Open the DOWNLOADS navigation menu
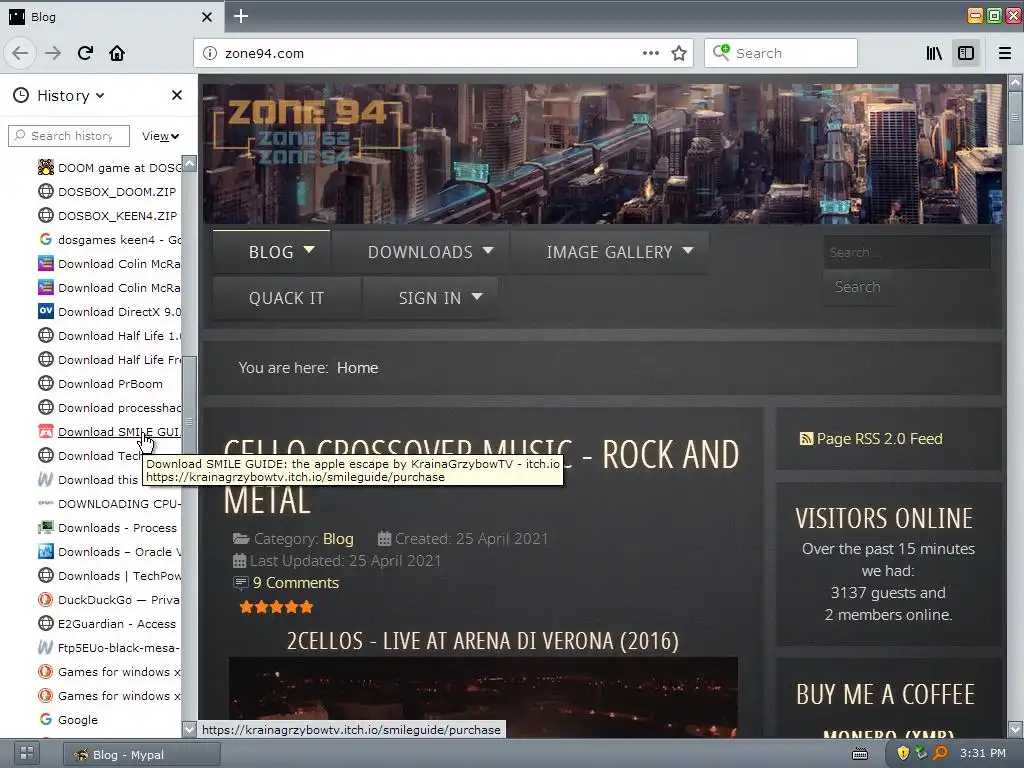 tap(421, 252)
